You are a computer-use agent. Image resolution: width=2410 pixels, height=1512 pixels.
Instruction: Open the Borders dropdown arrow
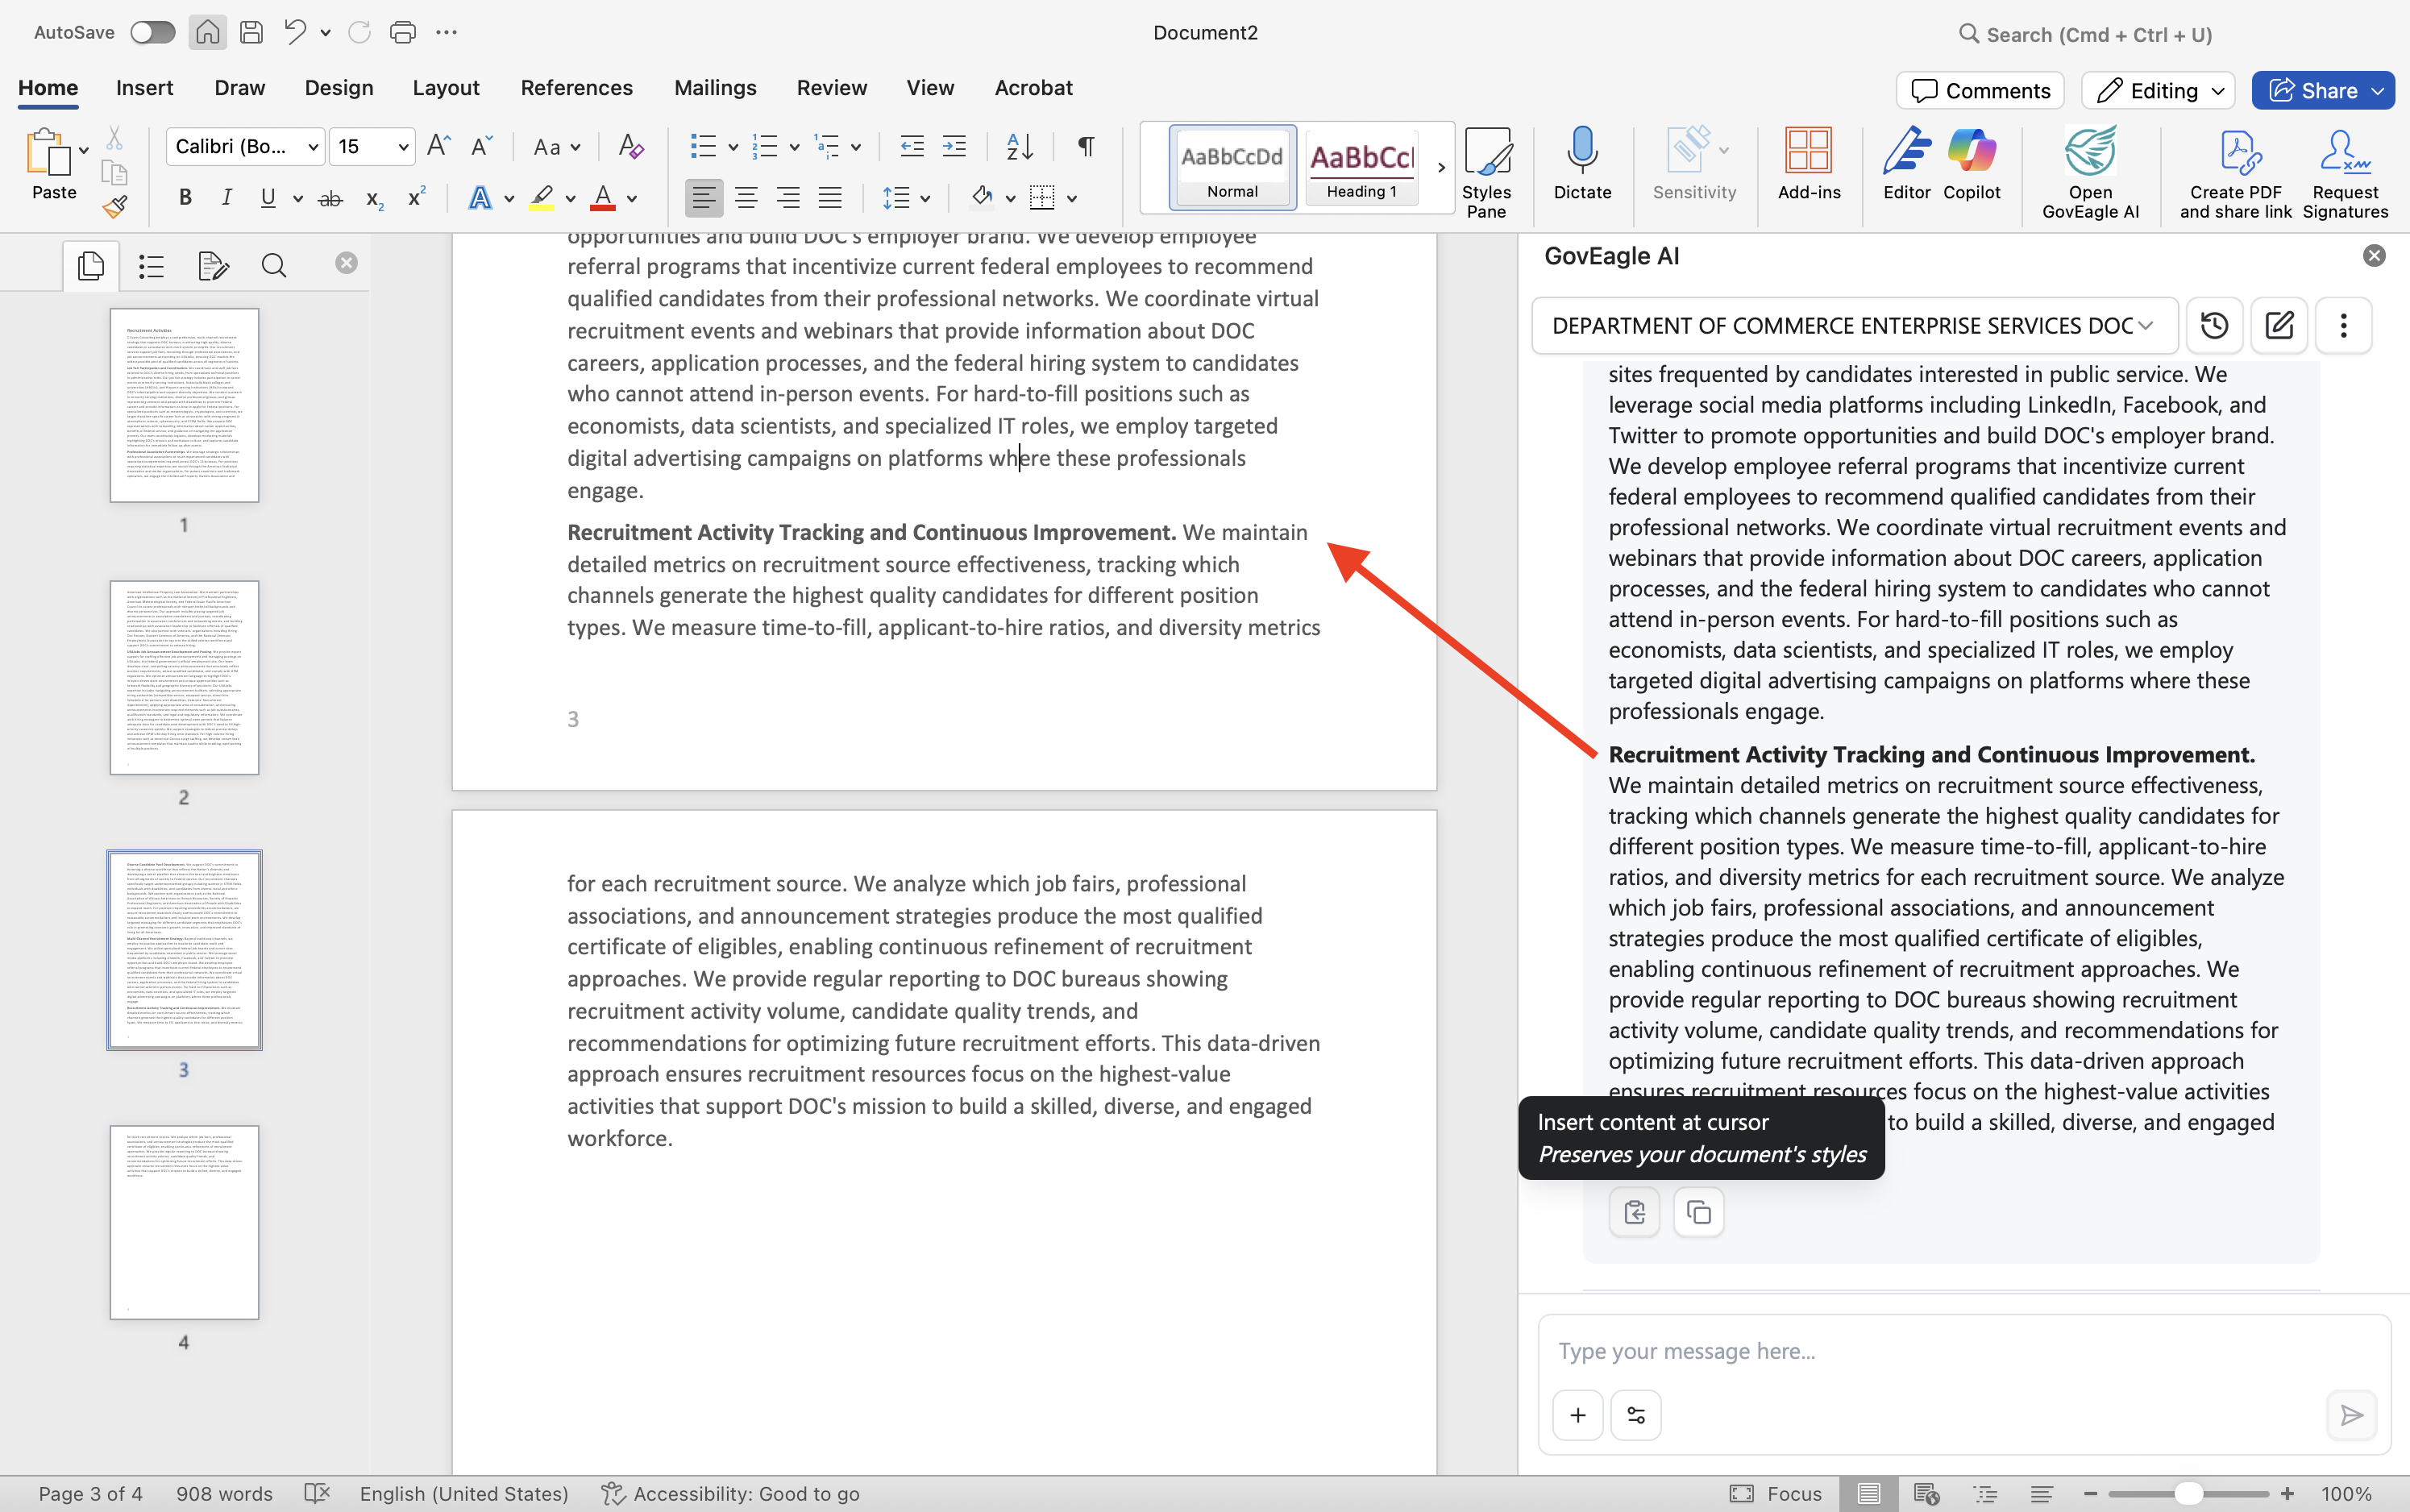point(1072,199)
